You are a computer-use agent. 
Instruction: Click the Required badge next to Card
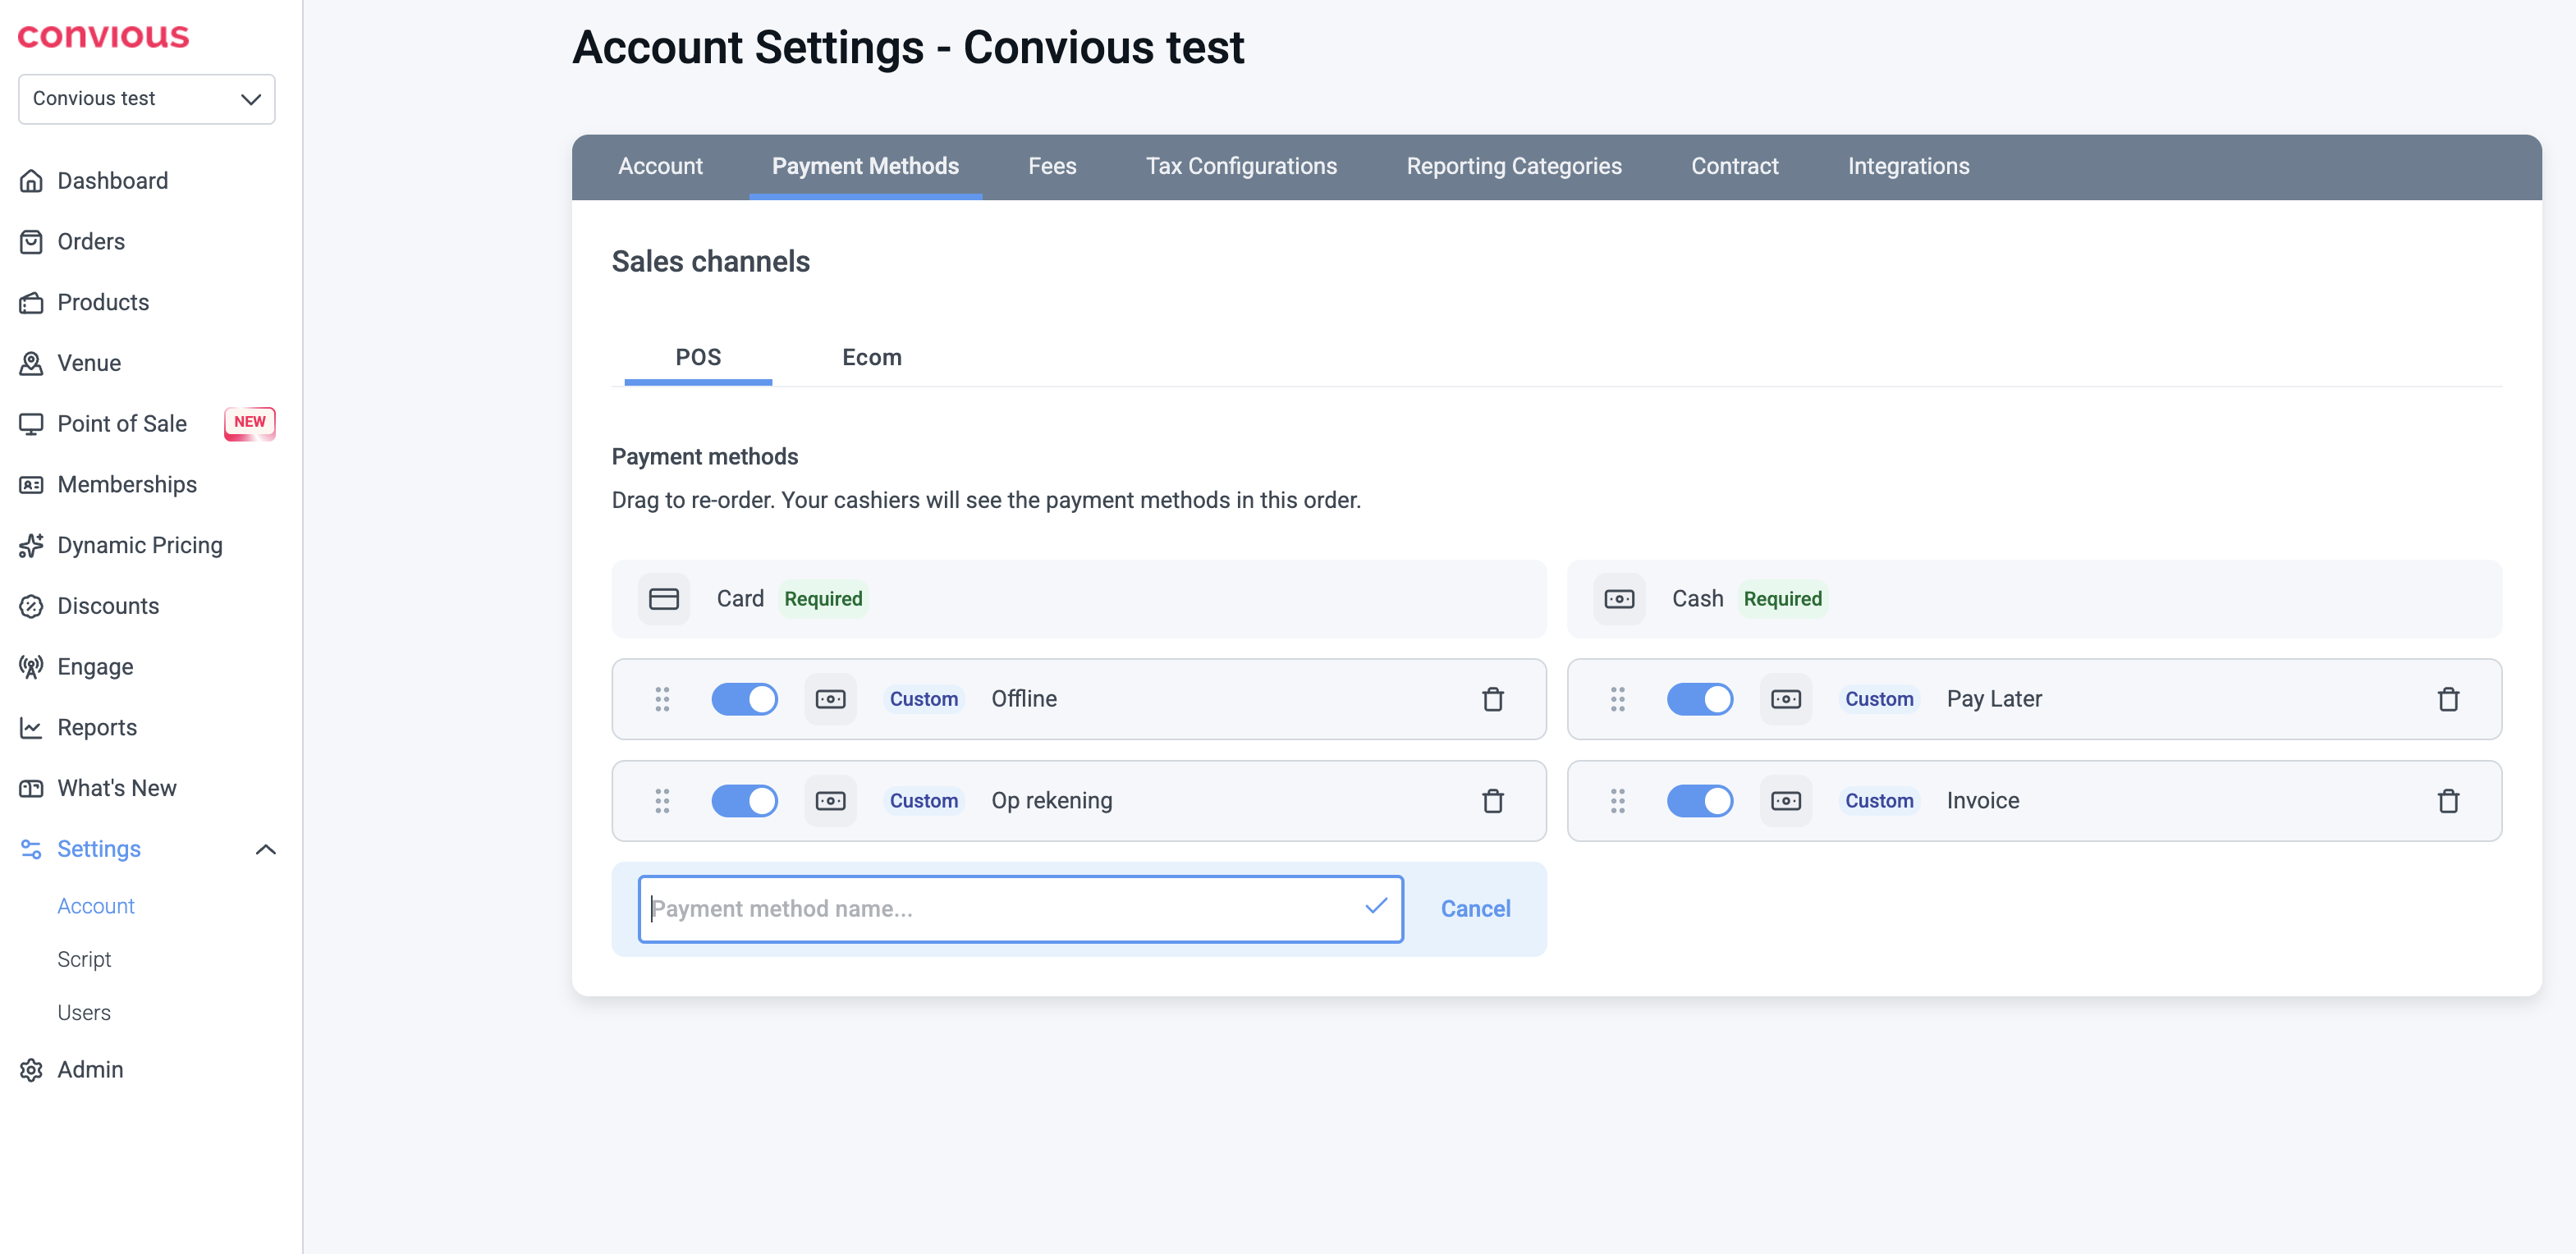pos(823,599)
